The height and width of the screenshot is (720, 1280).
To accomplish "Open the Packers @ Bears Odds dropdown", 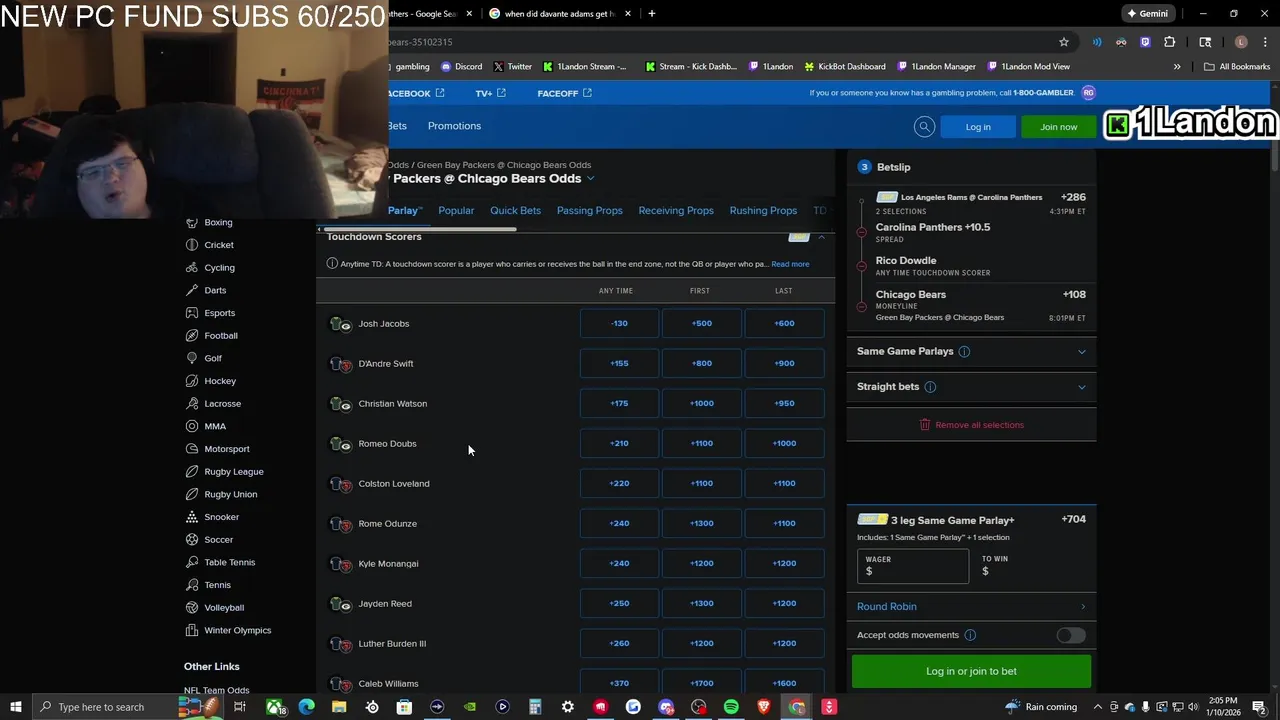I will (x=590, y=179).
